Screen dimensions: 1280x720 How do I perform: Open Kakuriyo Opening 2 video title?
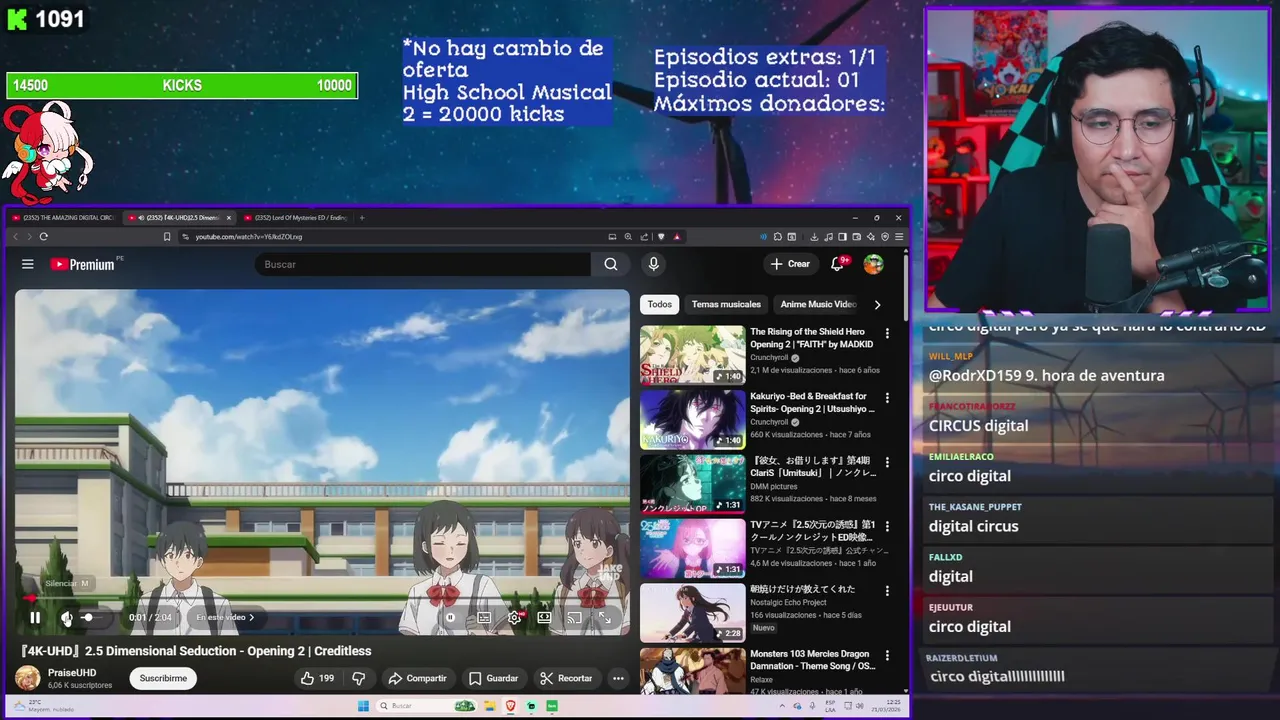[812, 403]
